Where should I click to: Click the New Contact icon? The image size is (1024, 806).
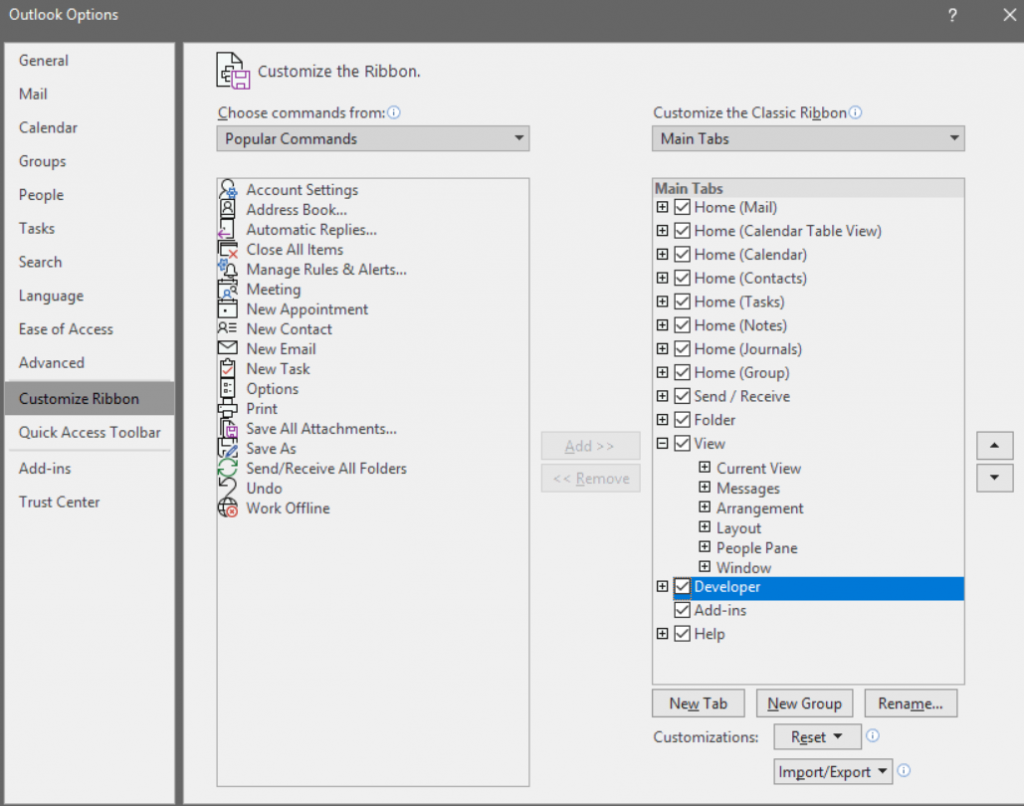pos(227,329)
